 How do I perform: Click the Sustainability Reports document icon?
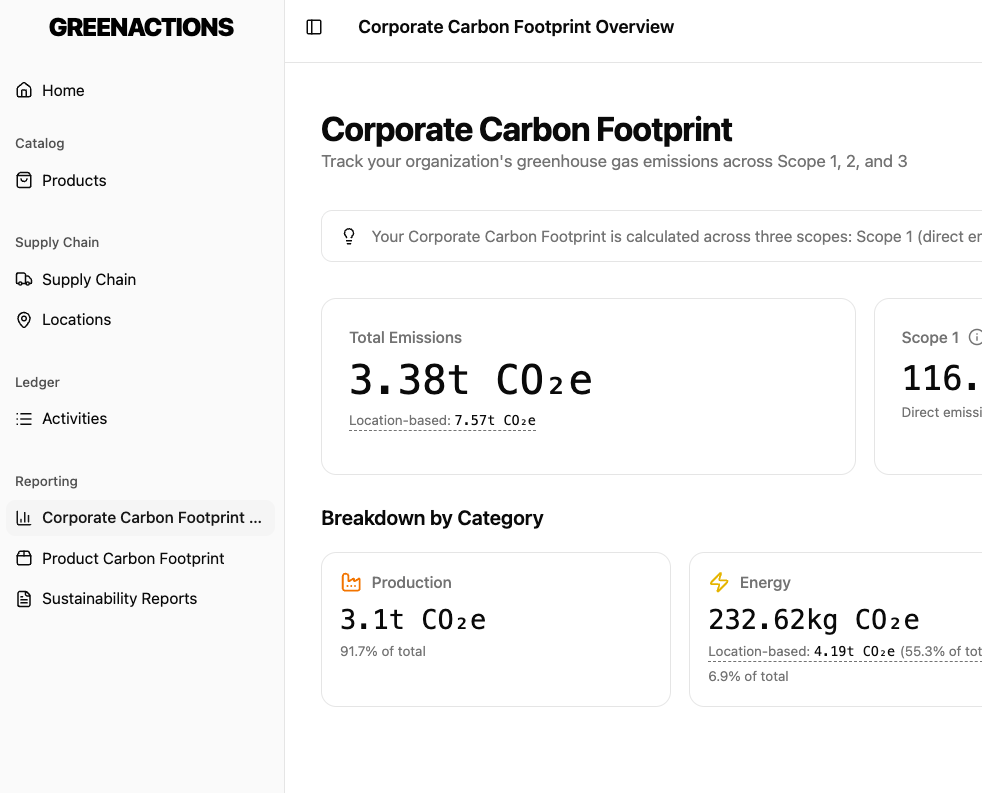point(23,598)
